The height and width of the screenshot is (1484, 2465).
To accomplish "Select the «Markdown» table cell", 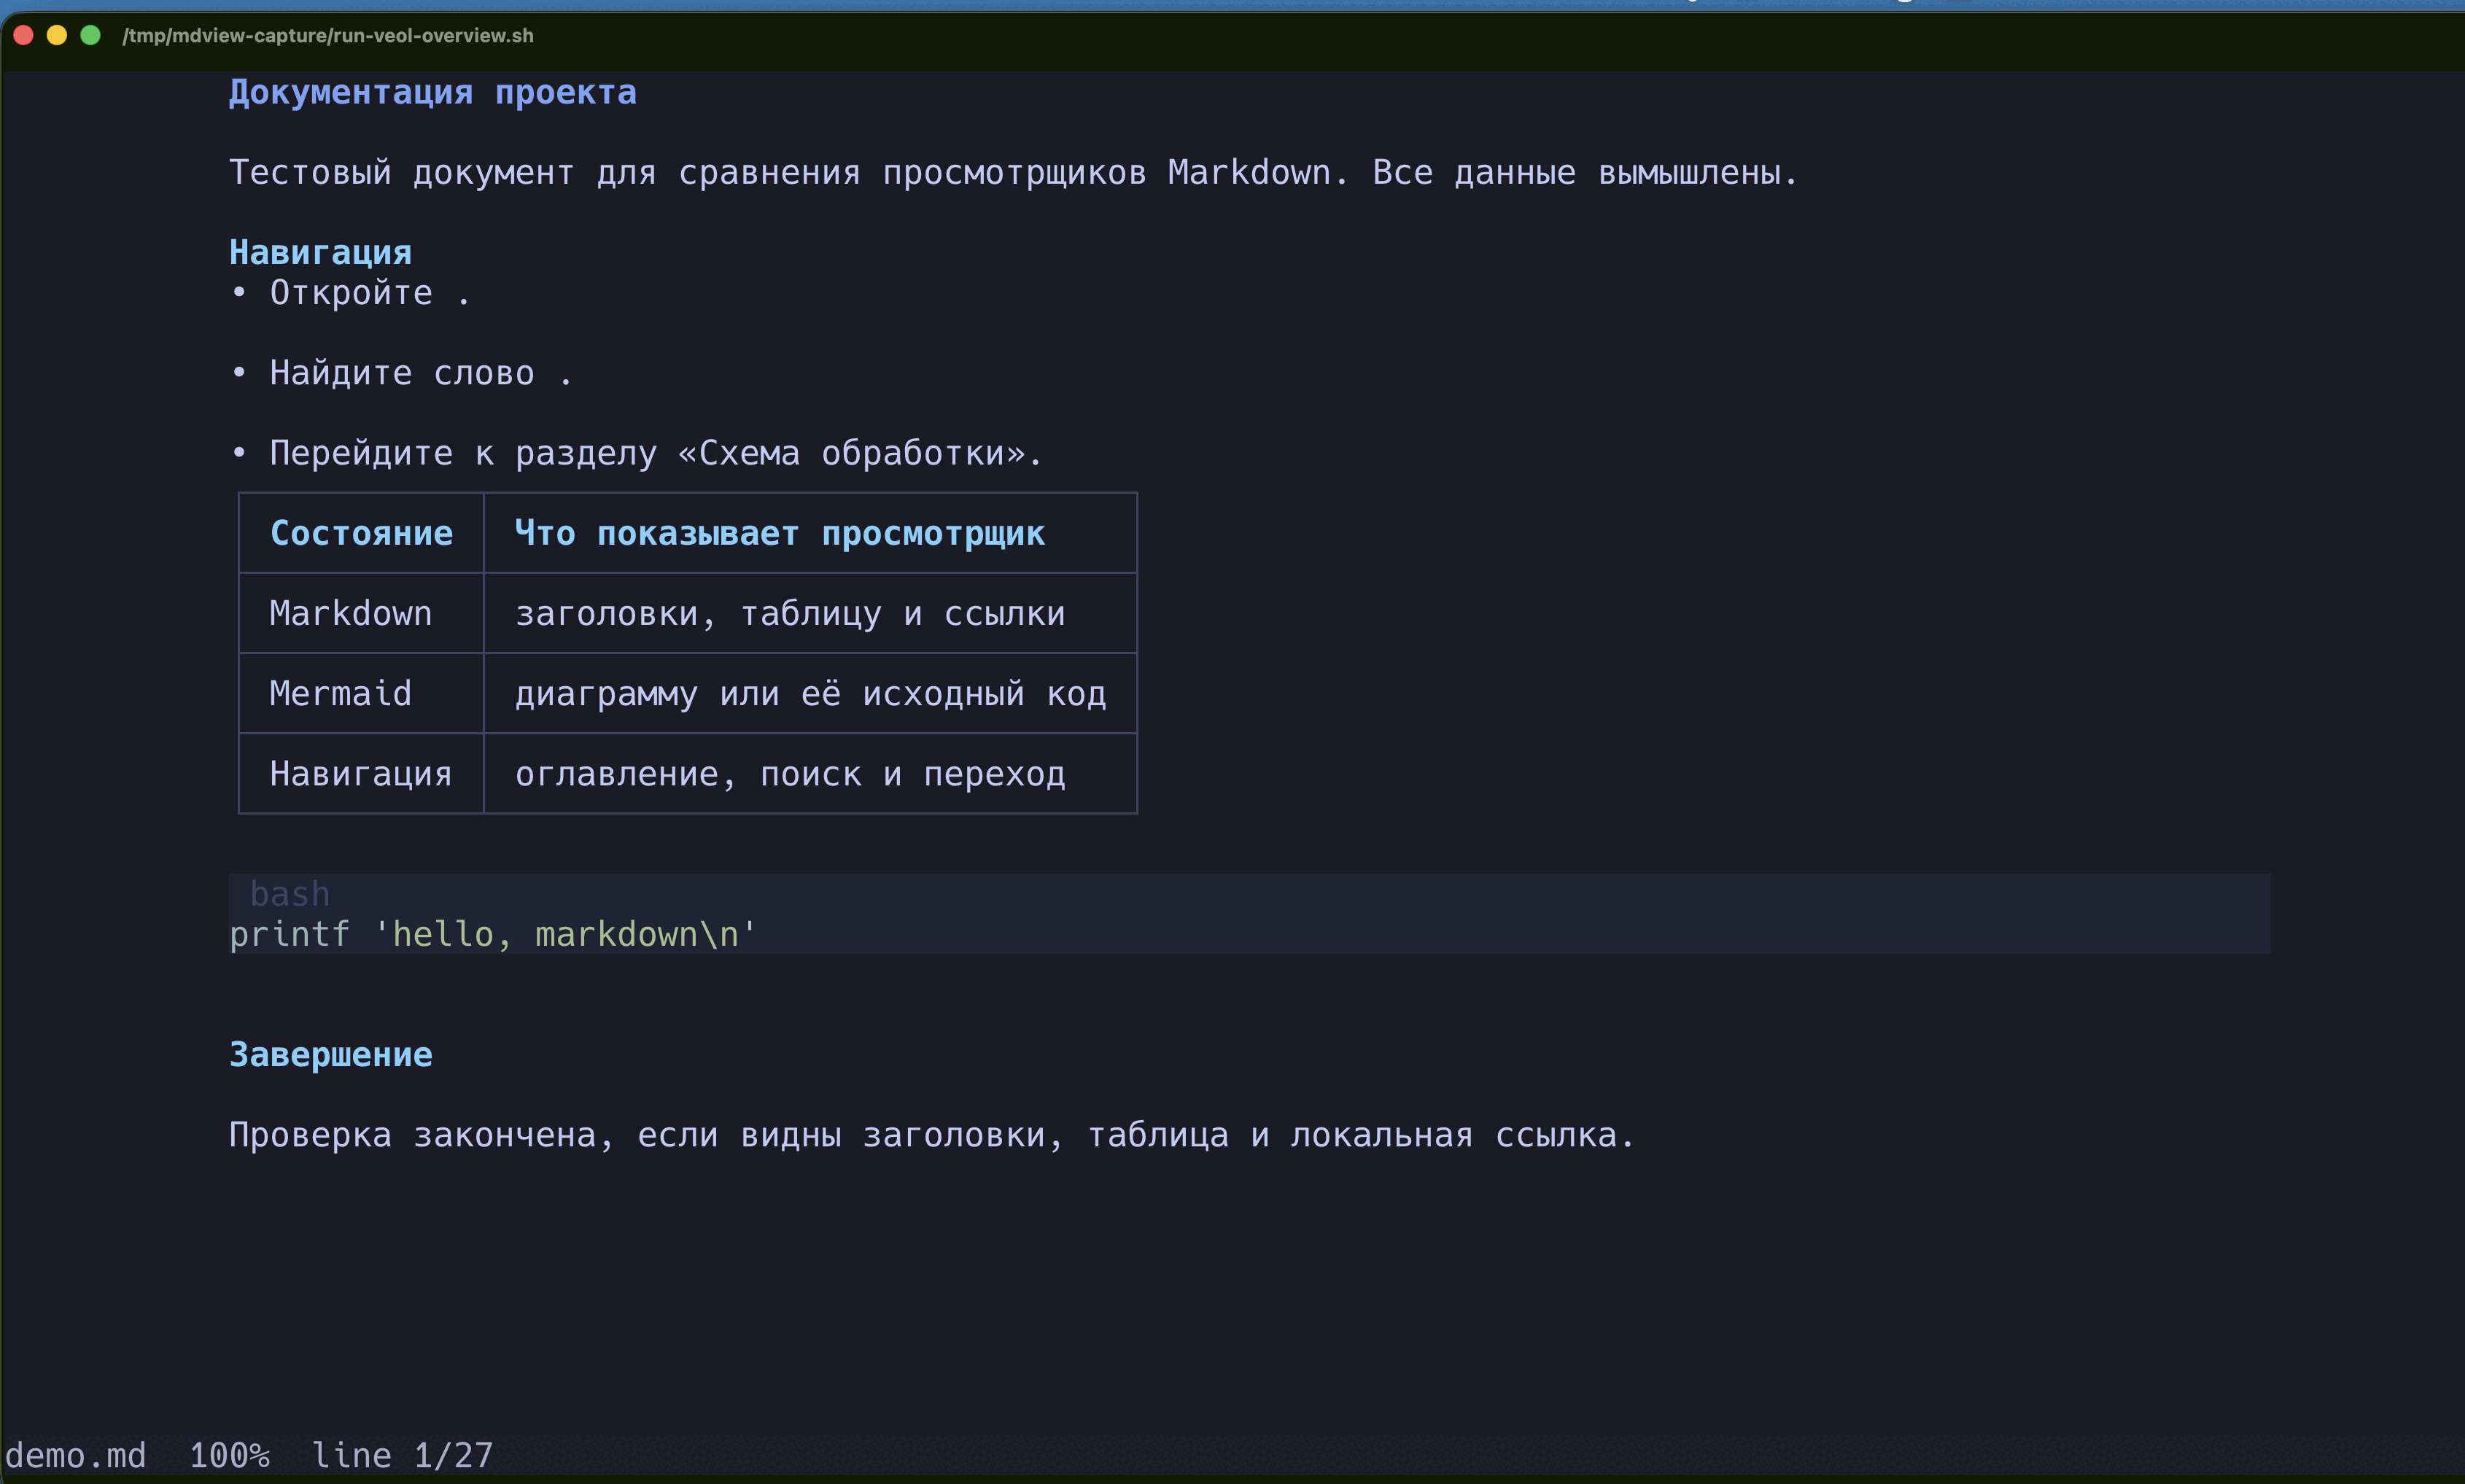I will click(x=350, y=613).
